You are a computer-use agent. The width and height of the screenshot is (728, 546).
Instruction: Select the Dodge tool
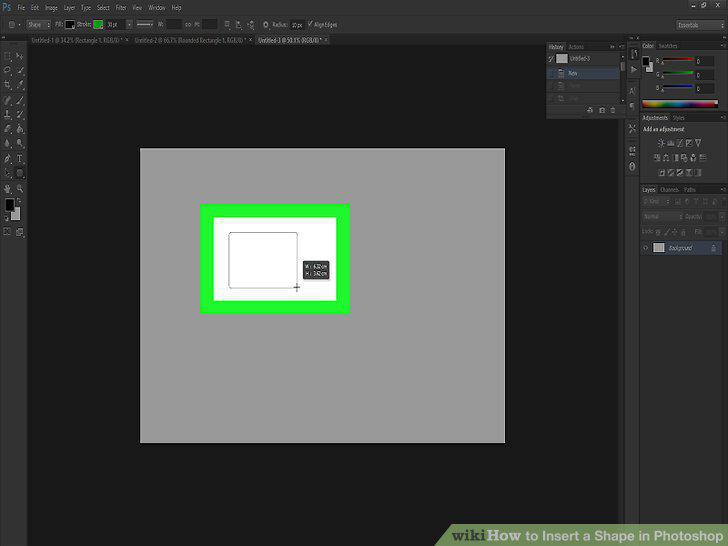[20, 143]
